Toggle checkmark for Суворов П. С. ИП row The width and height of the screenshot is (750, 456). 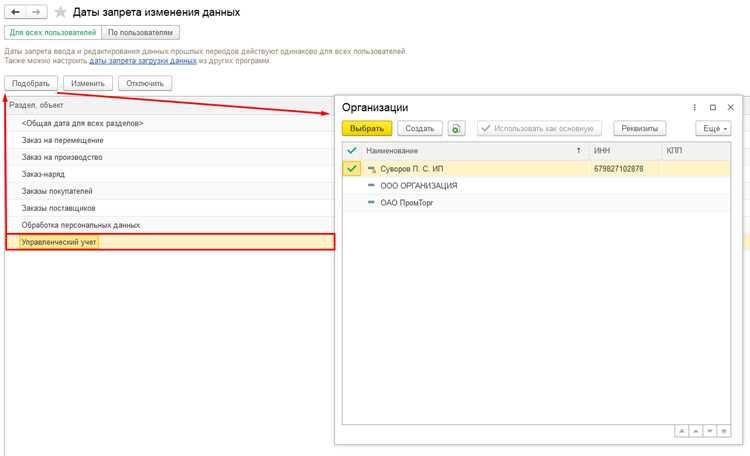[x=352, y=168]
